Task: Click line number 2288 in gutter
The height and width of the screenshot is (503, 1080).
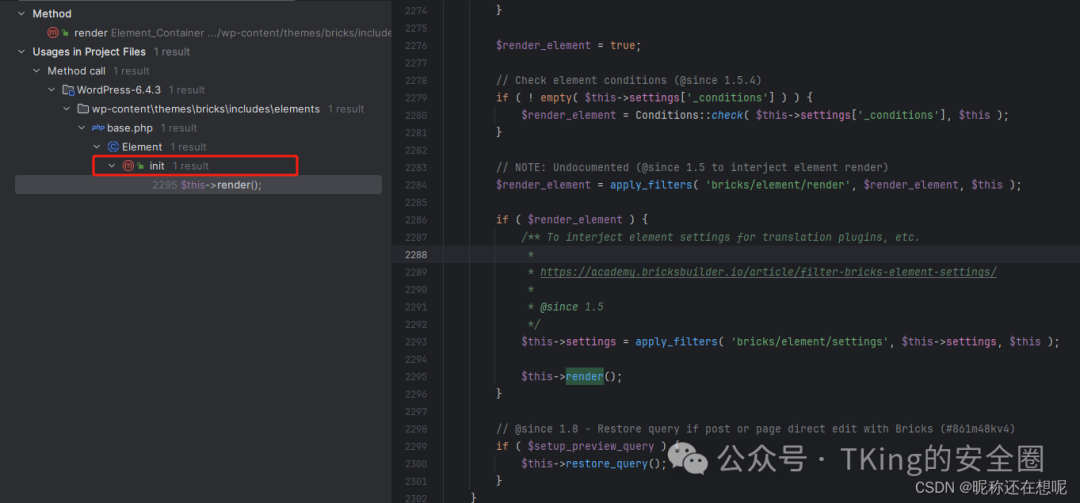Action: (x=415, y=255)
